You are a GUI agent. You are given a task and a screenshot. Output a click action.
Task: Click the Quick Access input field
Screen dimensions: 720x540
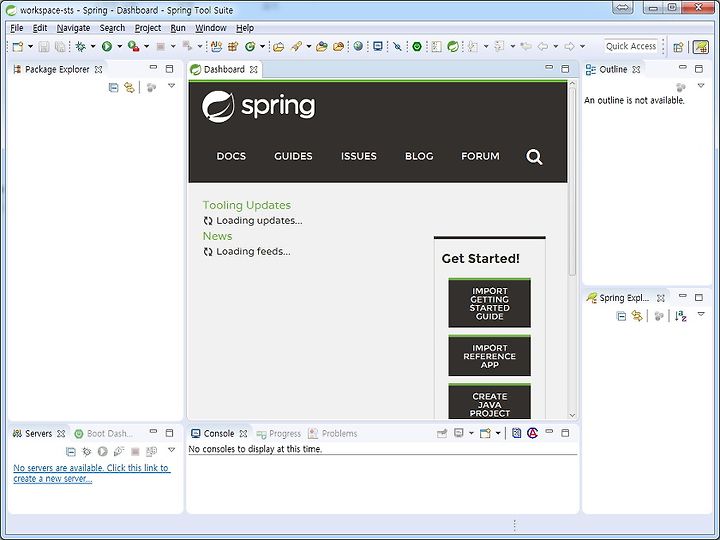click(630, 46)
